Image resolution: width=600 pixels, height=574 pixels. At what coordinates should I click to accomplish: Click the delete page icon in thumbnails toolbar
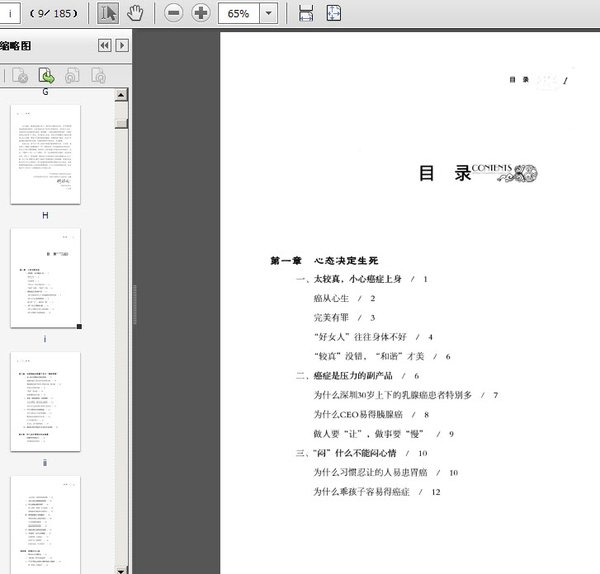click(20, 75)
